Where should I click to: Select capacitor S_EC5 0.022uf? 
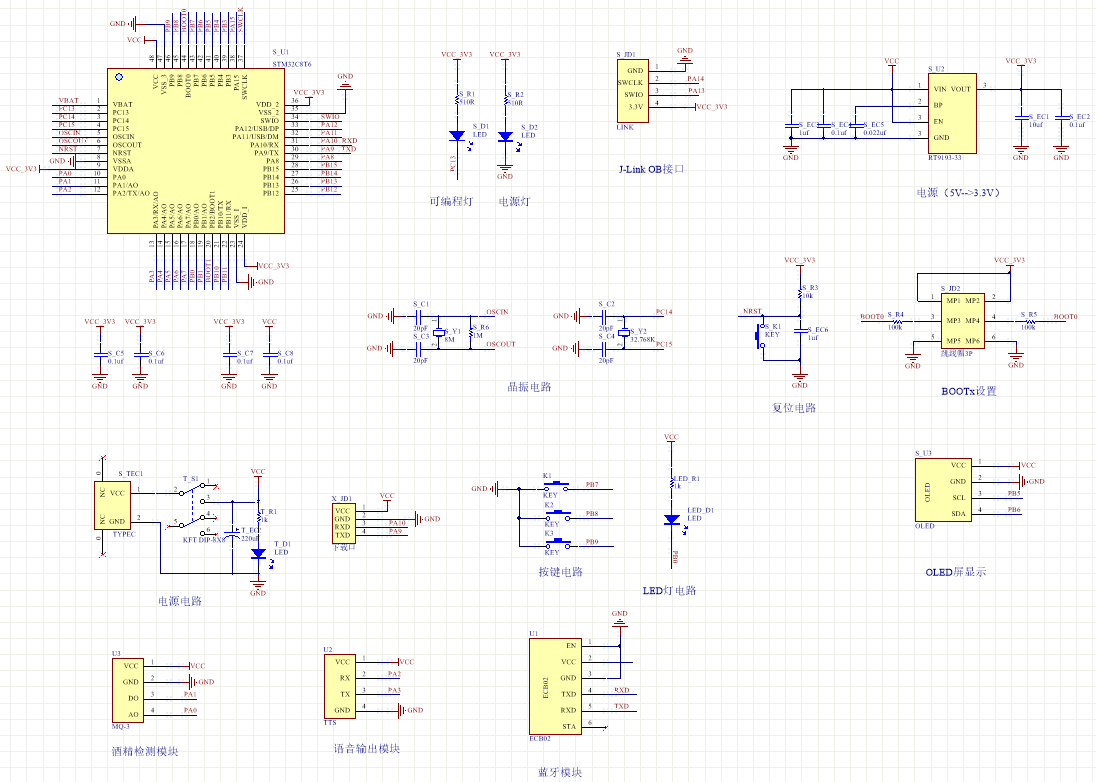tap(856, 126)
